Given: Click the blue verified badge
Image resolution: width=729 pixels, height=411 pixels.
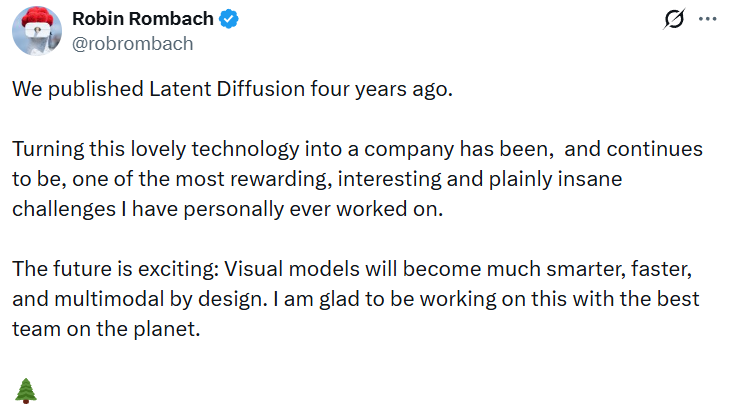Looking at the screenshot, I should tap(229, 19).
